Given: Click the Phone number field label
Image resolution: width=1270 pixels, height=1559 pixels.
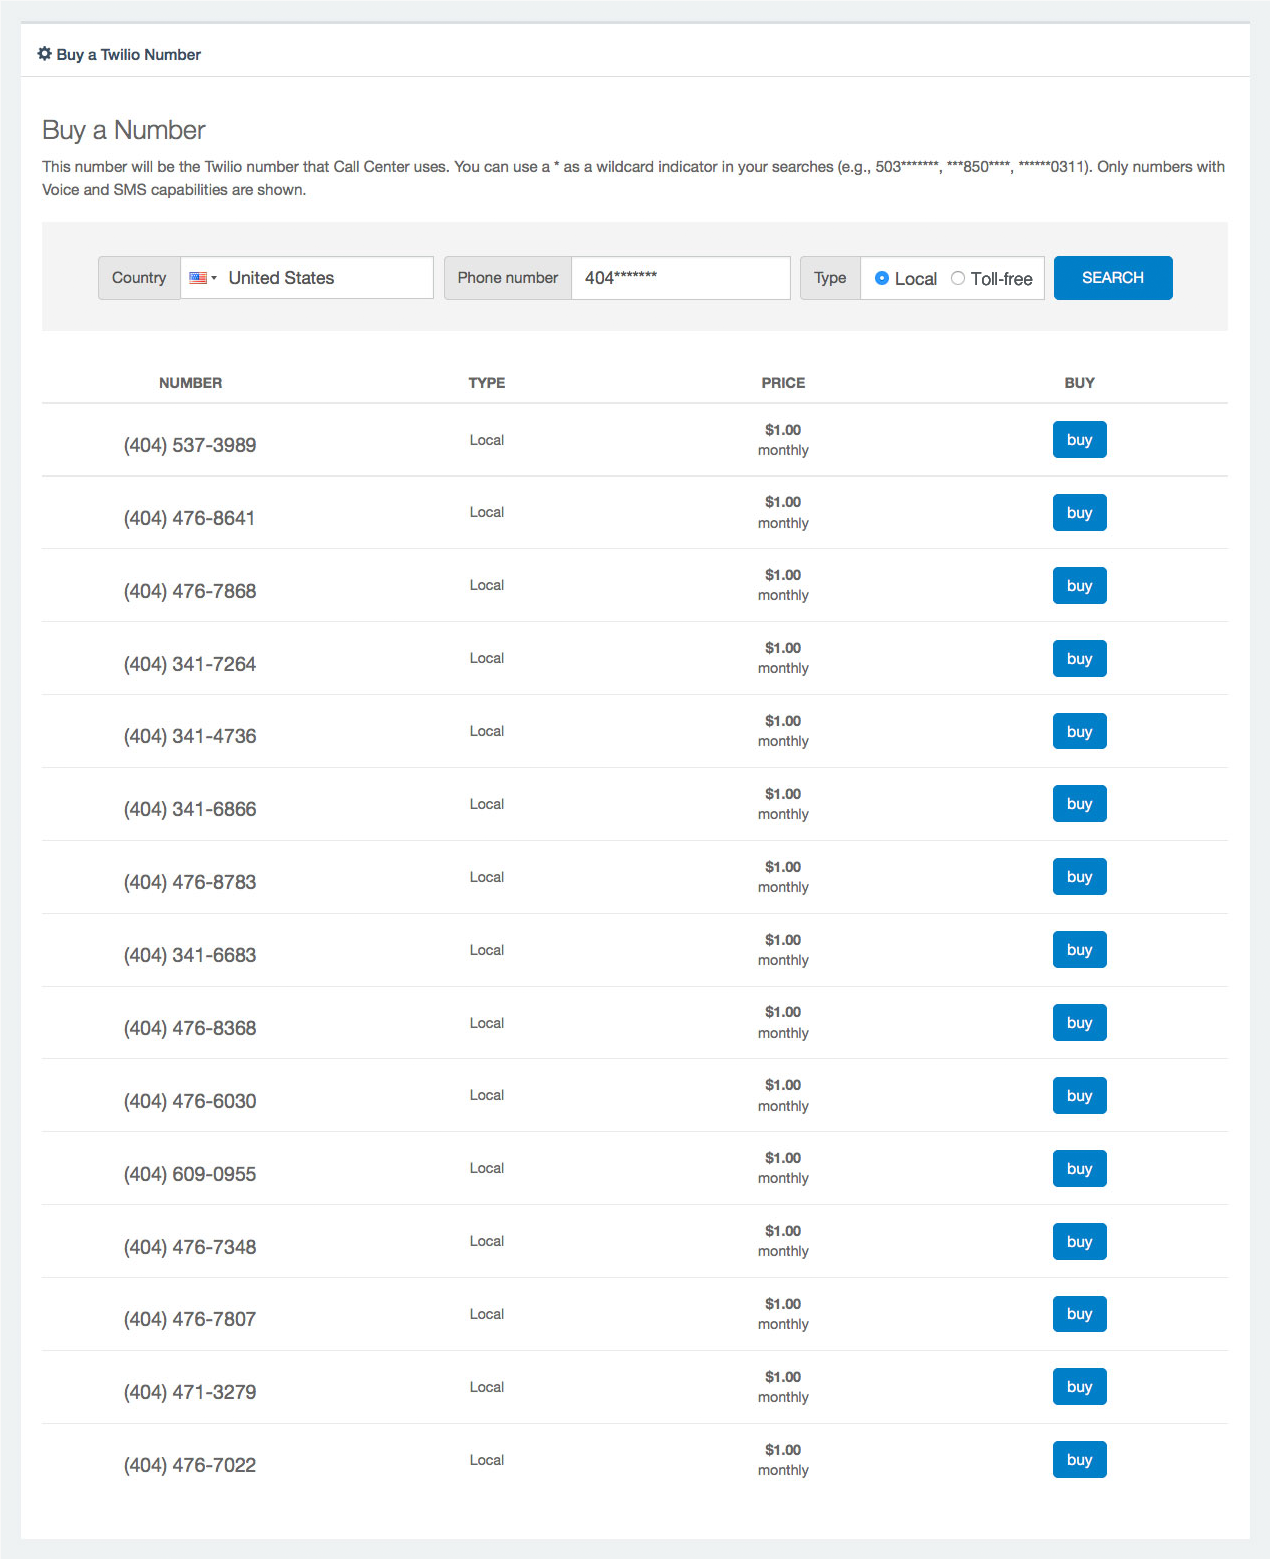Looking at the screenshot, I should (507, 278).
